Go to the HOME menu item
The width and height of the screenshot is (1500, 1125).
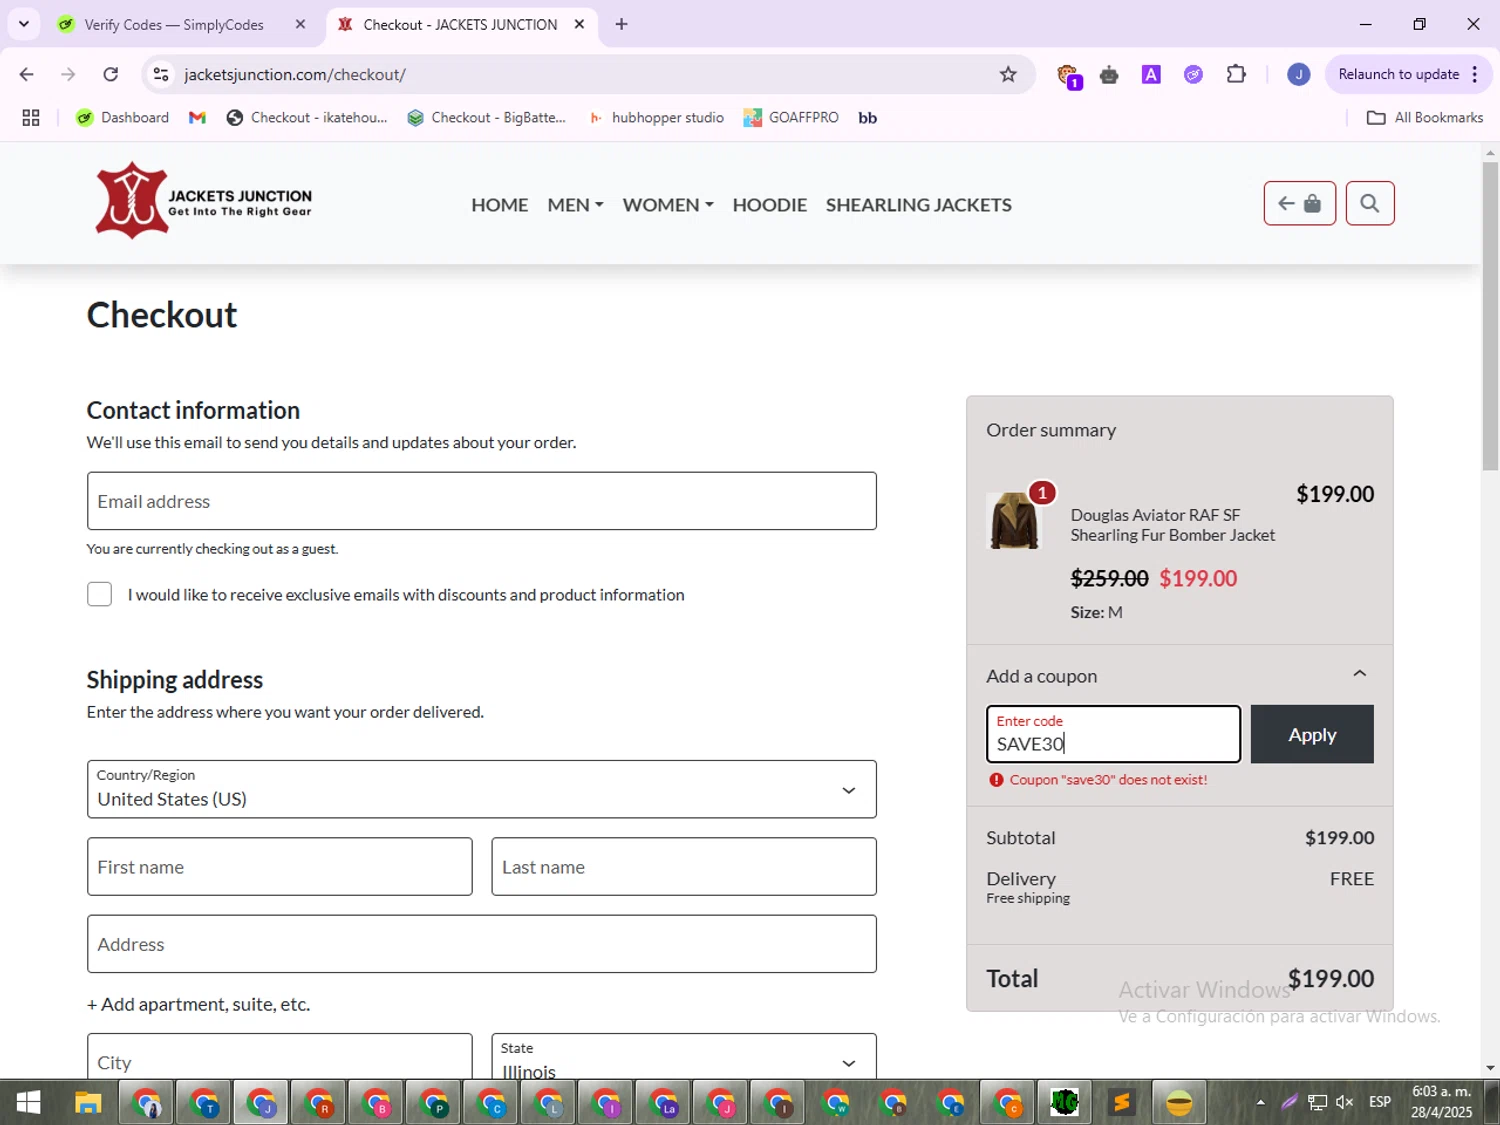point(499,205)
